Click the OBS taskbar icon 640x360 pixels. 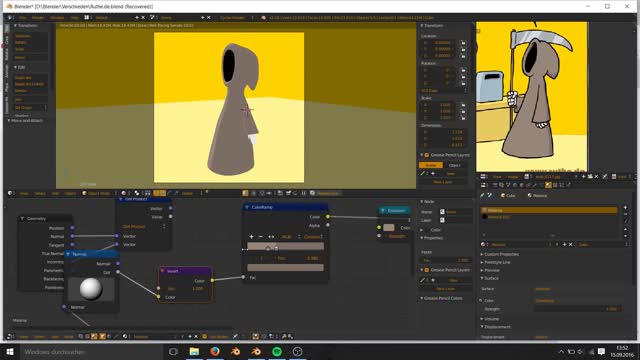point(298,351)
